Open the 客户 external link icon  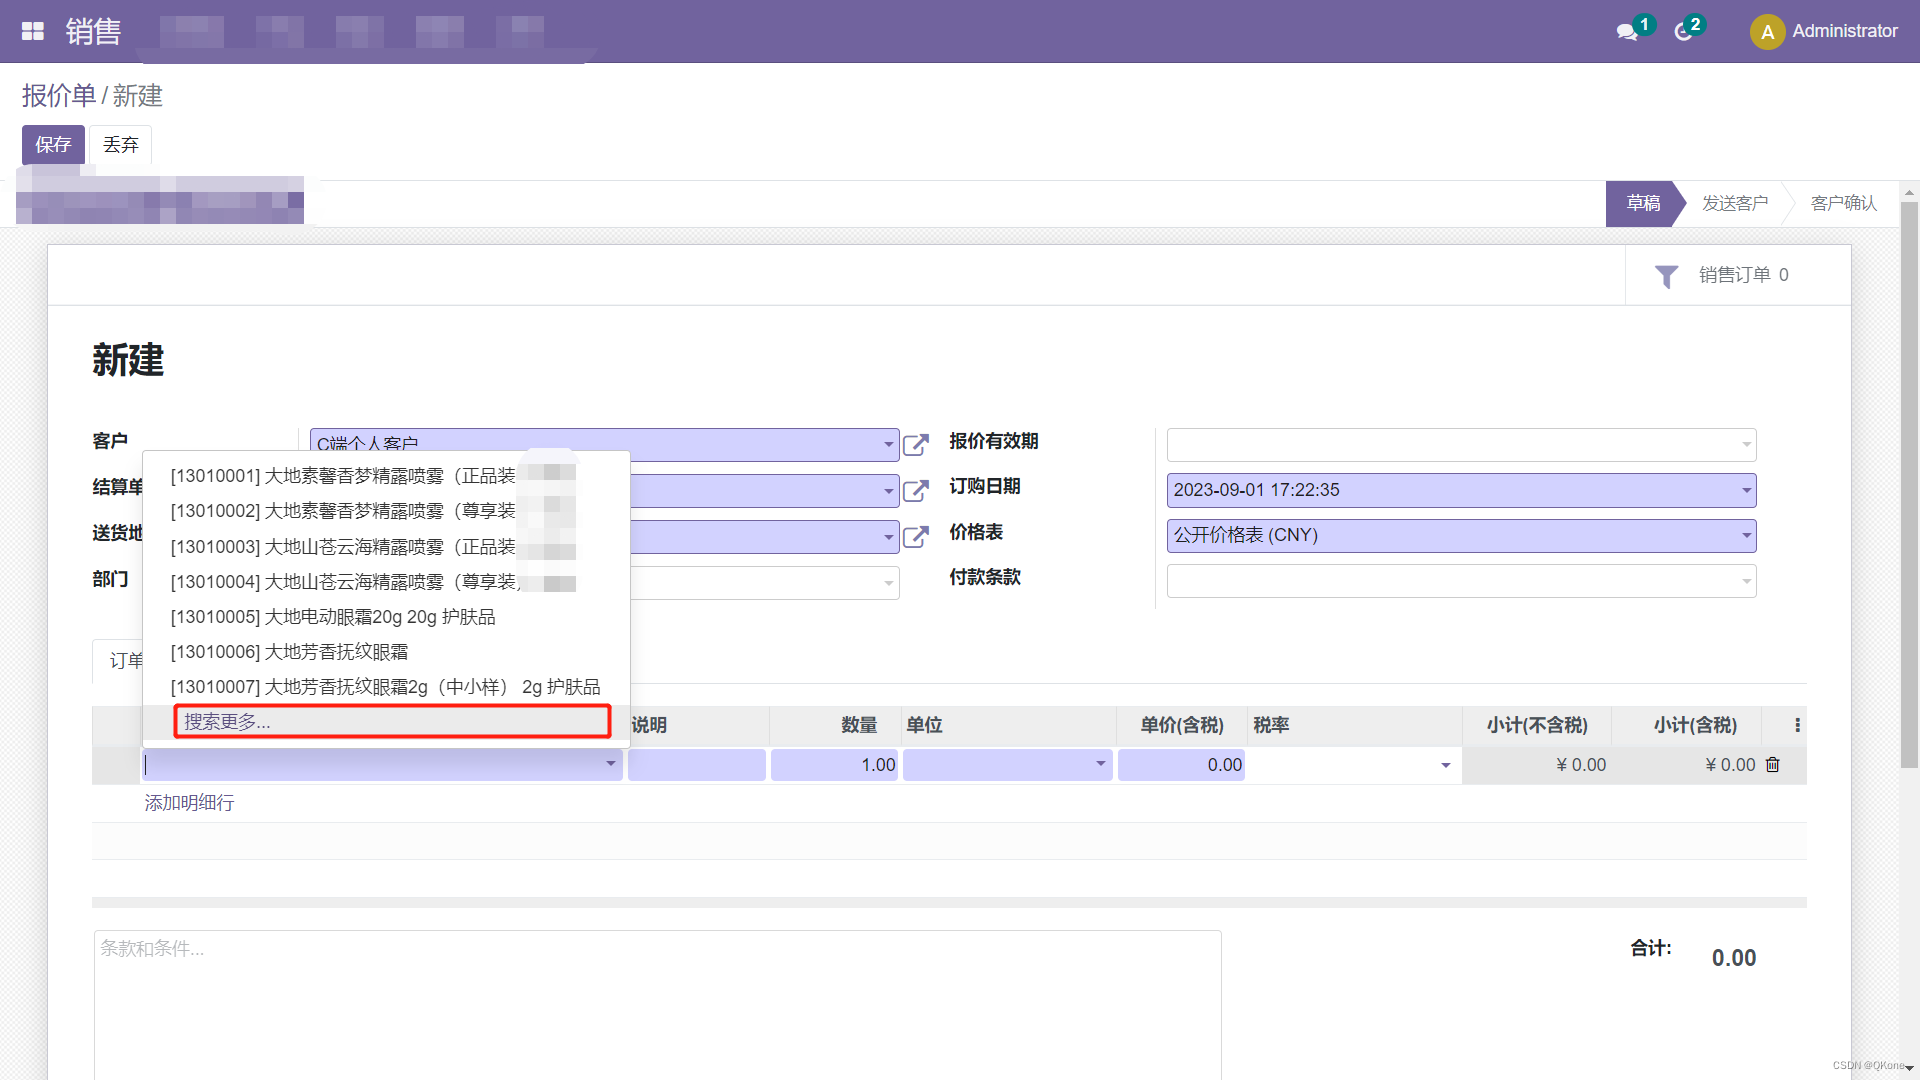(x=916, y=444)
